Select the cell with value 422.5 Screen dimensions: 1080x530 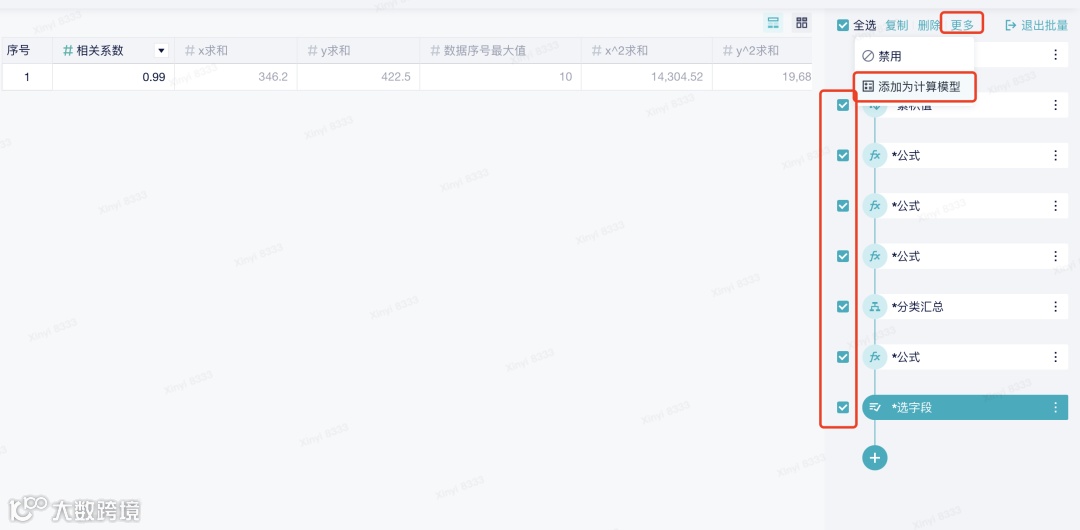coord(359,77)
